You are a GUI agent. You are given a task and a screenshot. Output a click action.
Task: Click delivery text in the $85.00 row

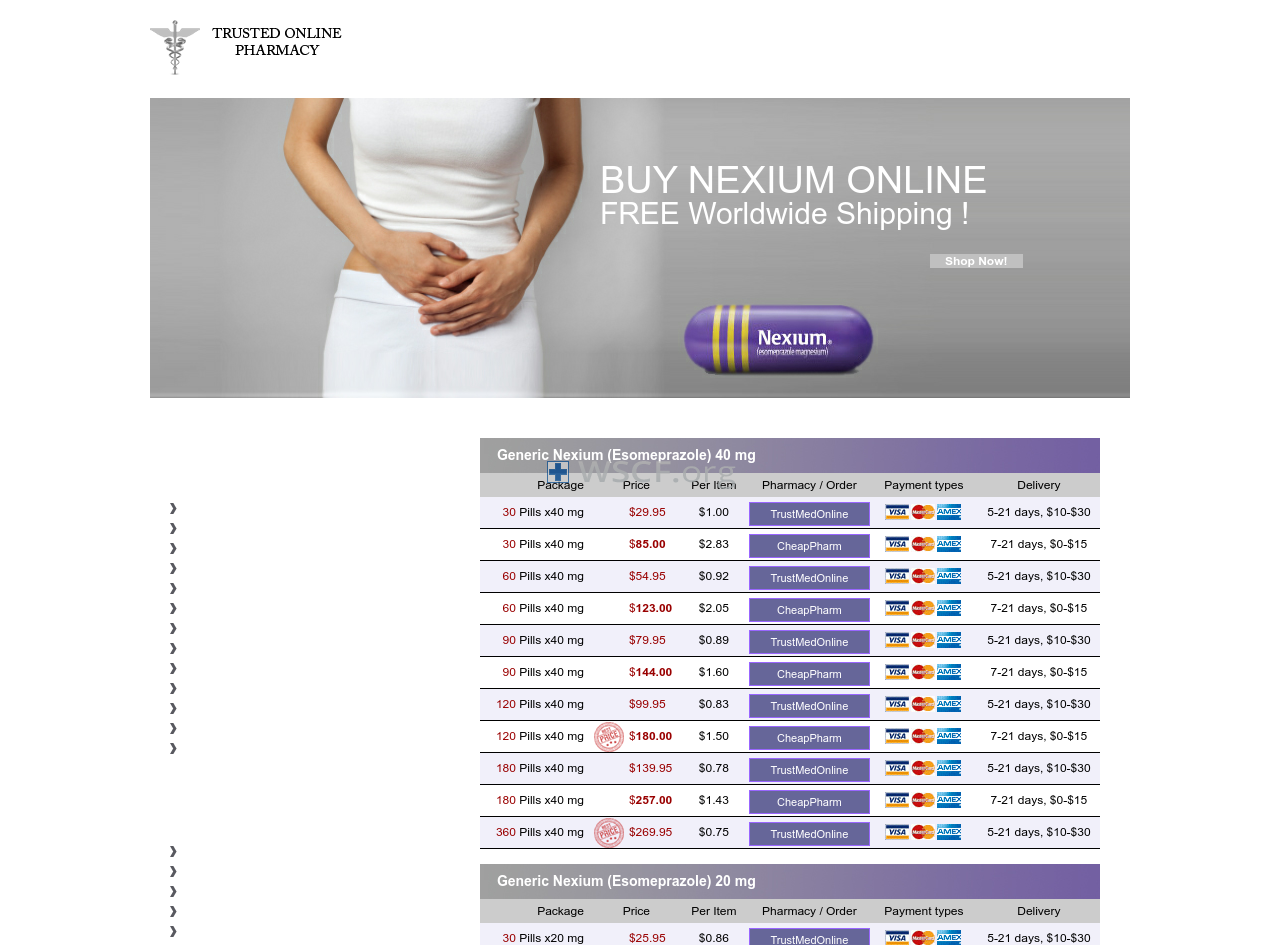pyautogui.click(x=1039, y=544)
